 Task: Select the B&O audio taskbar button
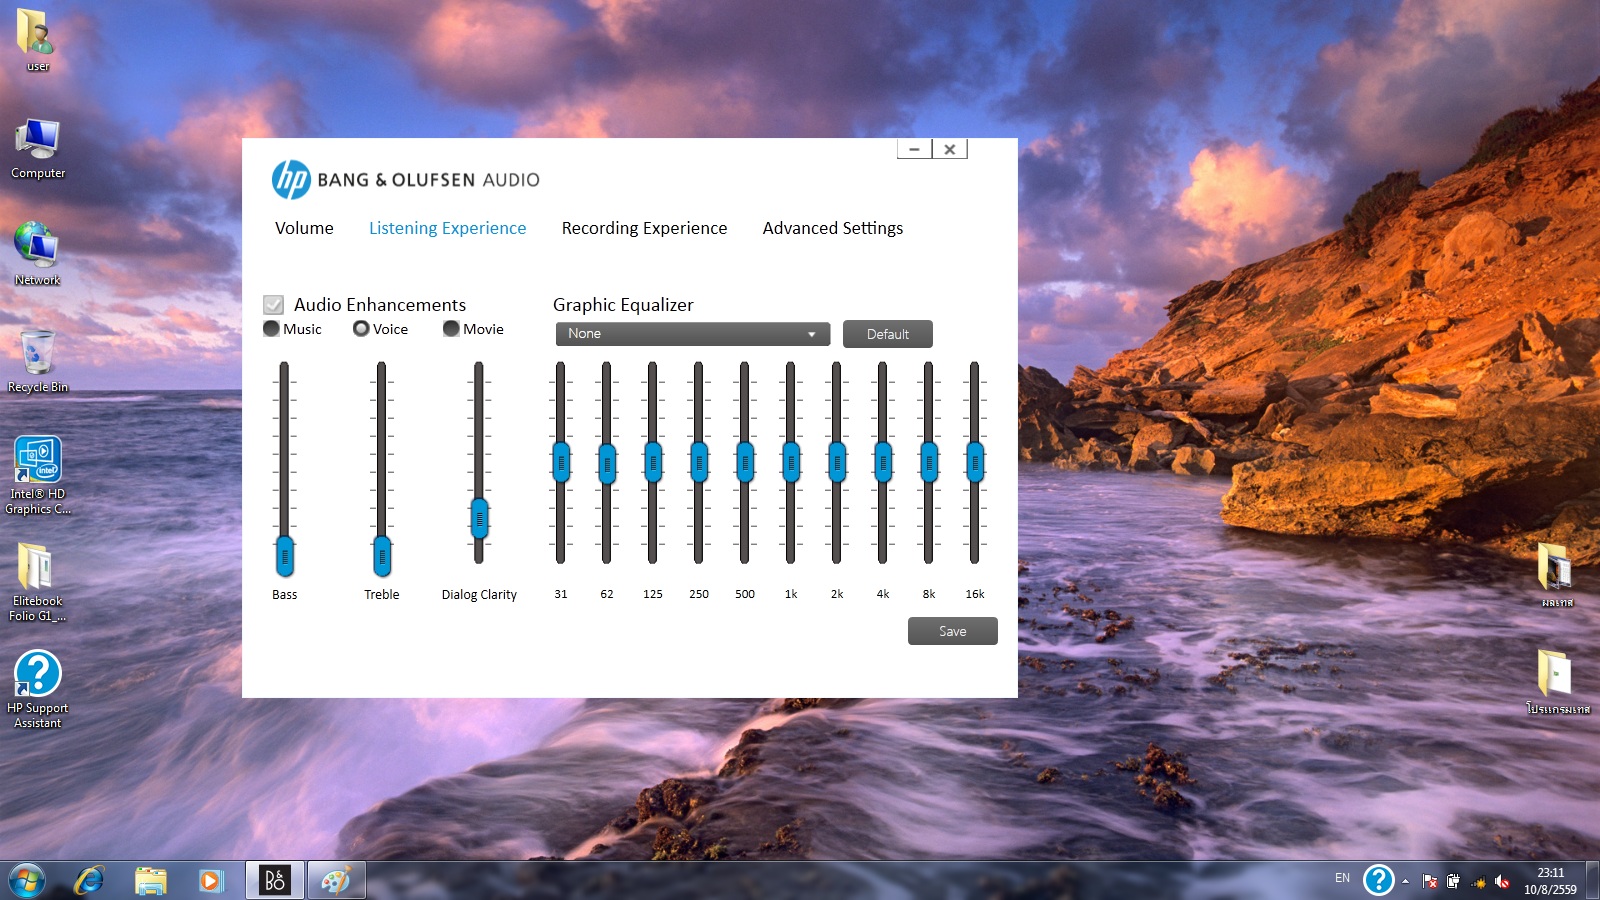(274, 881)
